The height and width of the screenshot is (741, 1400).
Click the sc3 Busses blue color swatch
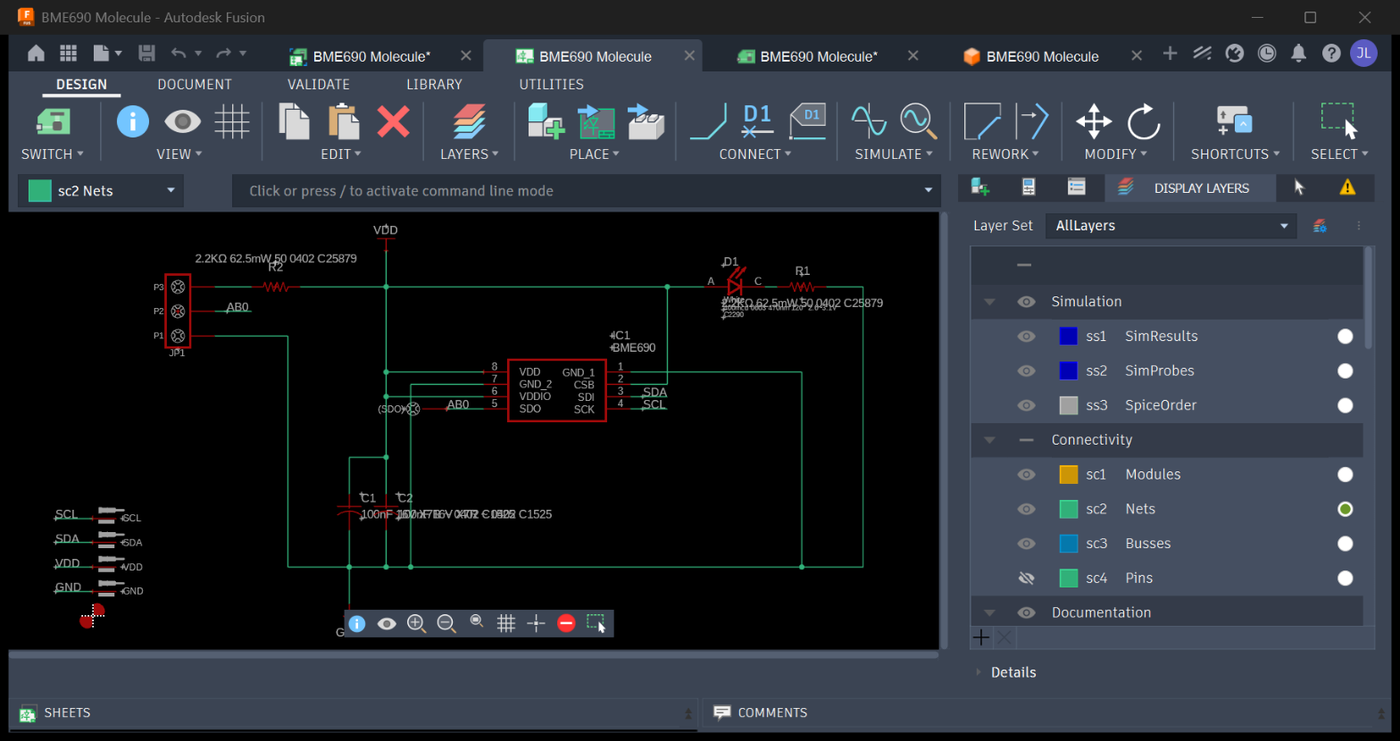coord(1068,544)
